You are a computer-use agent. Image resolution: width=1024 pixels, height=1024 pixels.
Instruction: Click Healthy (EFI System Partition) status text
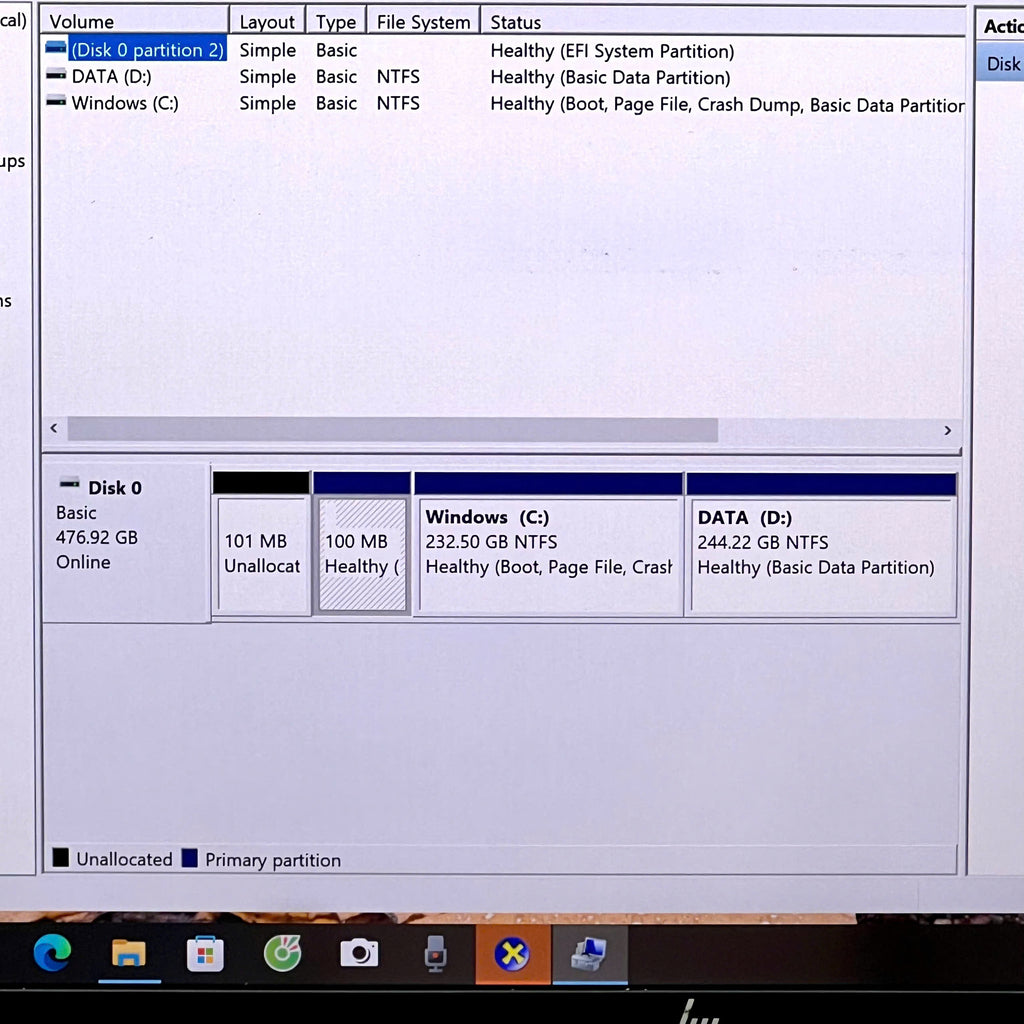[x=612, y=51]
